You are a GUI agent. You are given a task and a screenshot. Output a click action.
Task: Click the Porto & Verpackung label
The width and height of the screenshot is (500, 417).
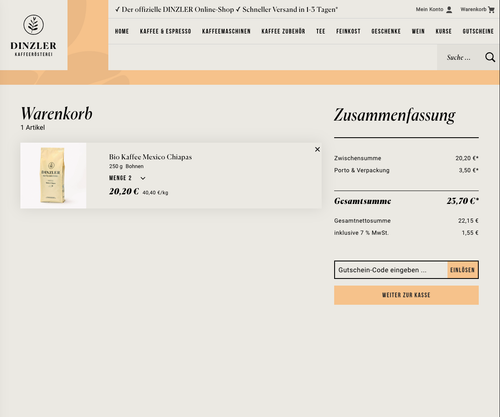click(362, 170)
